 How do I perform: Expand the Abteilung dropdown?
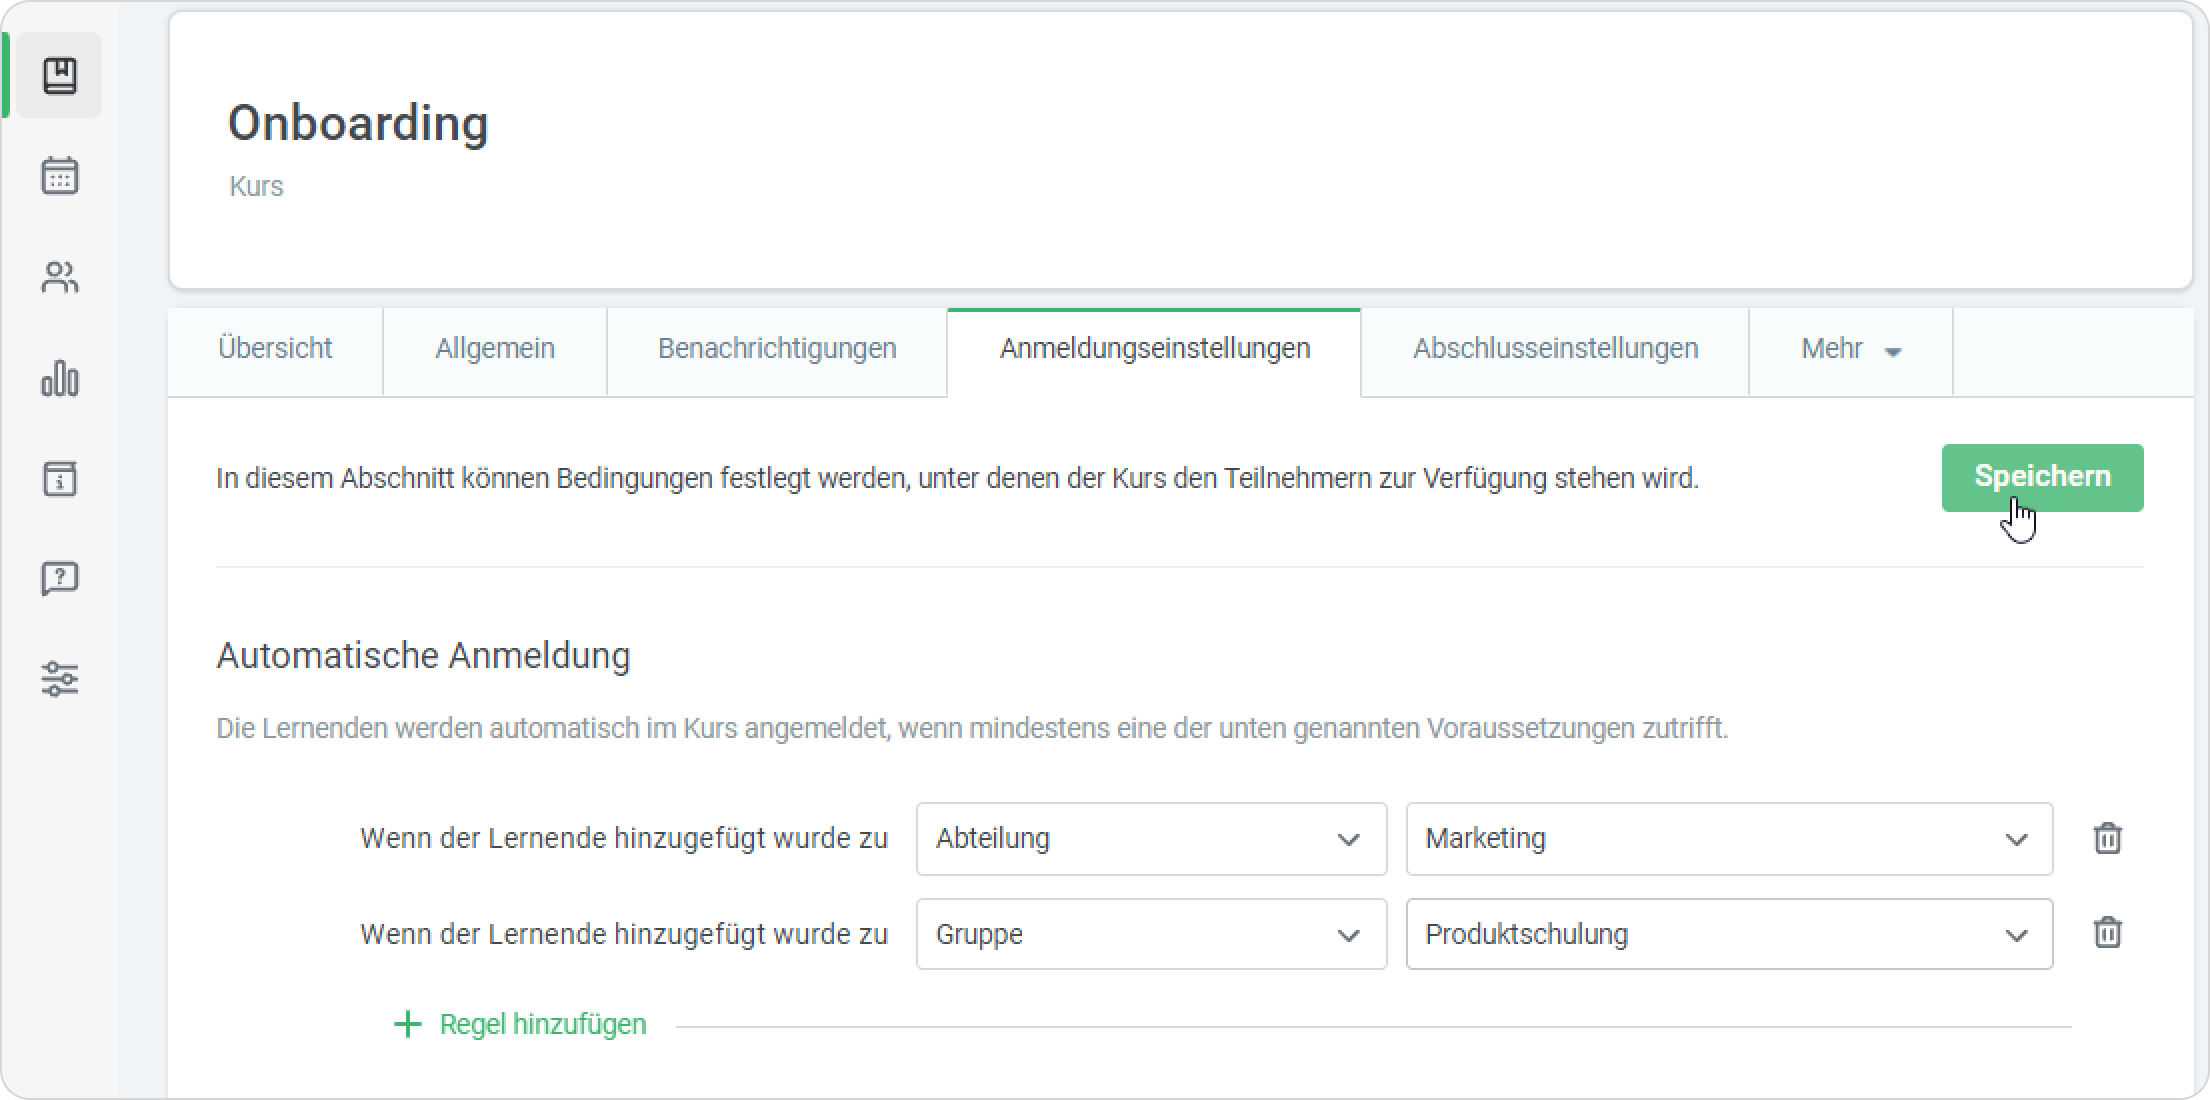[1150, 839]
